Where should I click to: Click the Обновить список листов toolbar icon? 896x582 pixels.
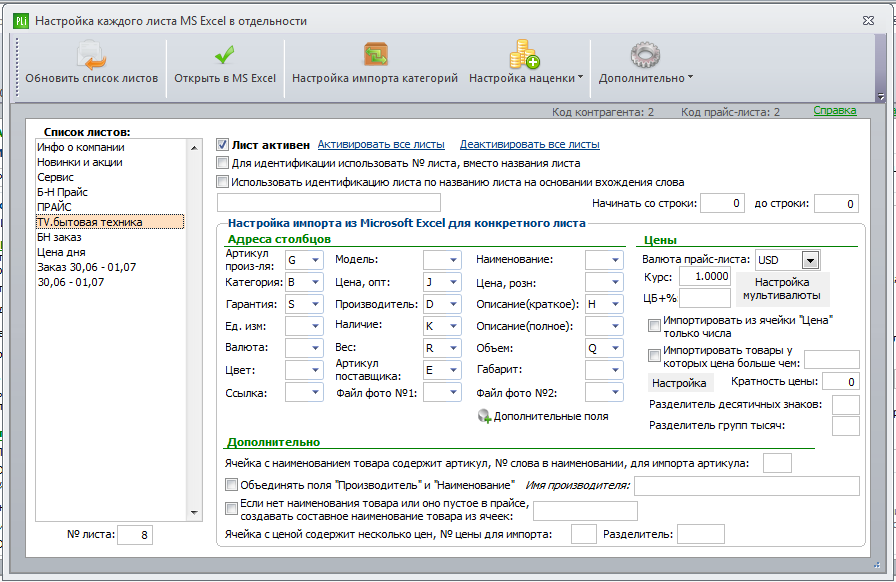click(91, 55)
